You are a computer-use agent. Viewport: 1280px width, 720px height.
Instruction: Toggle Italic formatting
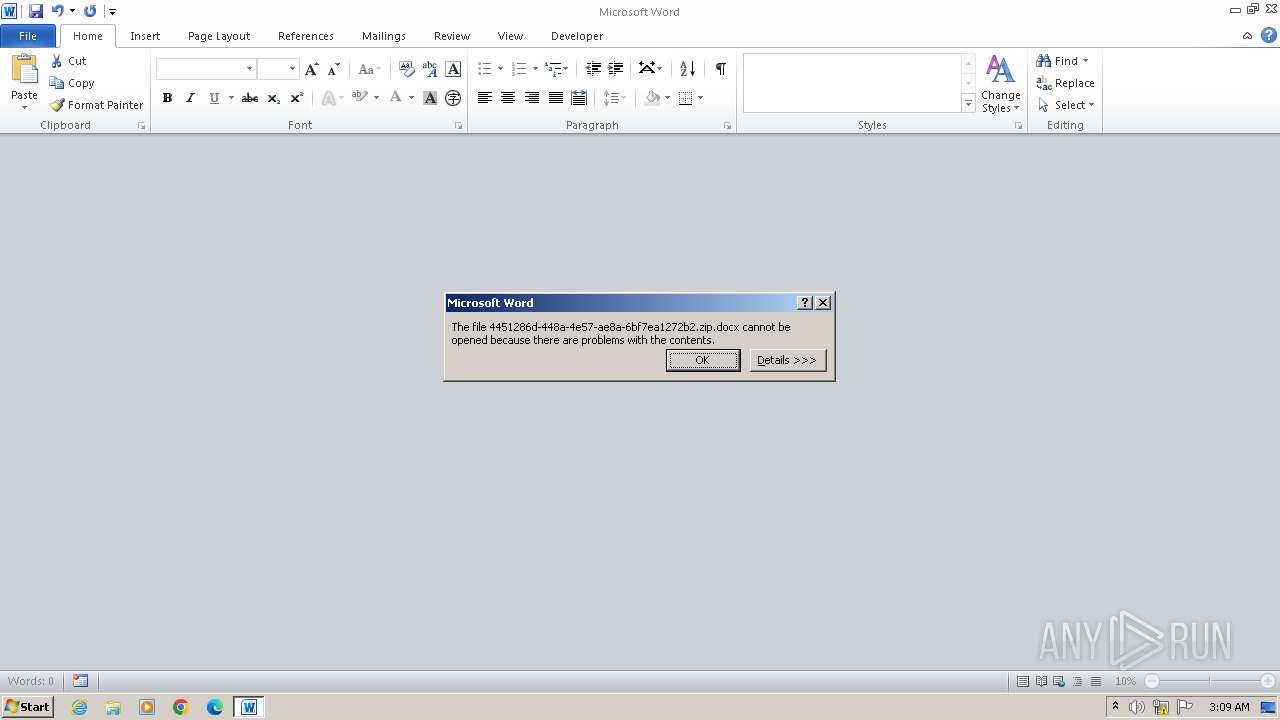190,98
